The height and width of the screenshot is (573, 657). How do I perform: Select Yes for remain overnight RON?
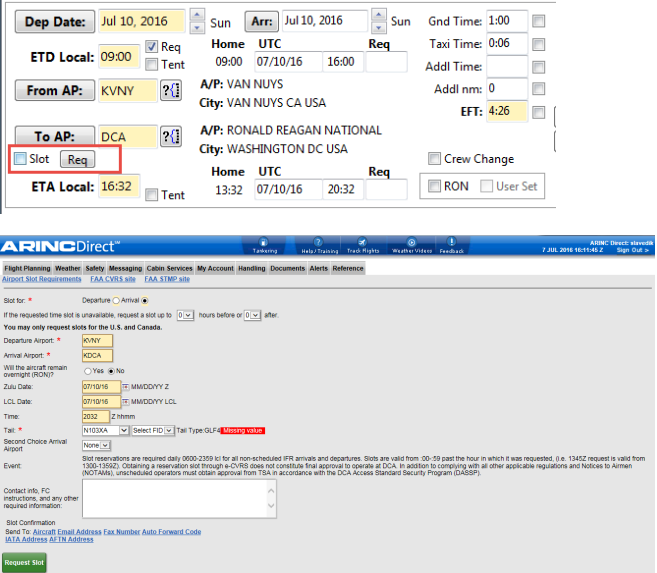(88, 371)
